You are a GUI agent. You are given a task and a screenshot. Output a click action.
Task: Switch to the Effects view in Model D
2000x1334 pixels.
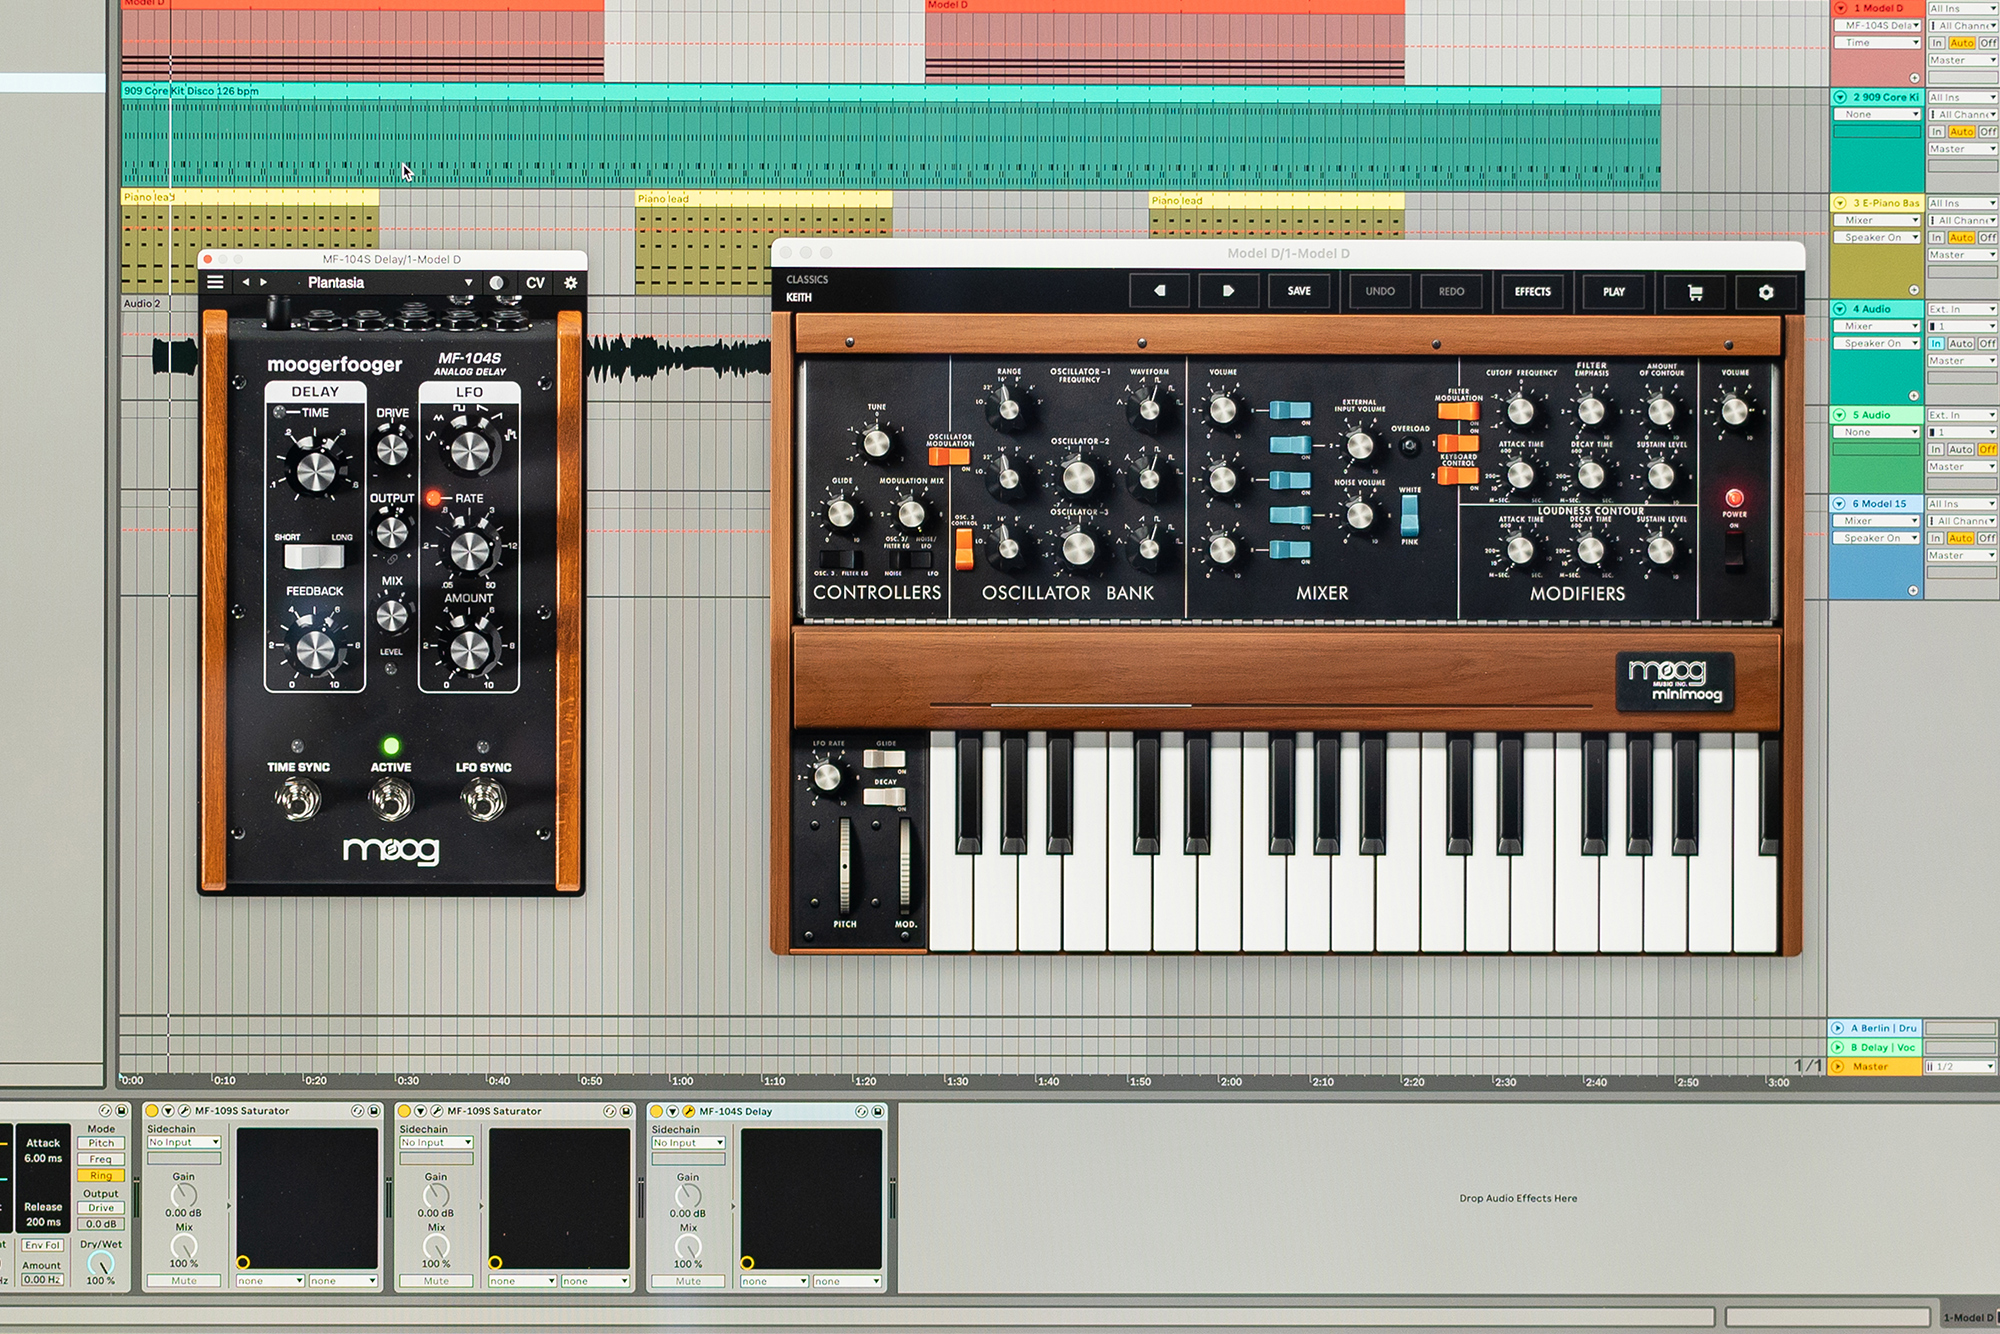[1533, 291]
